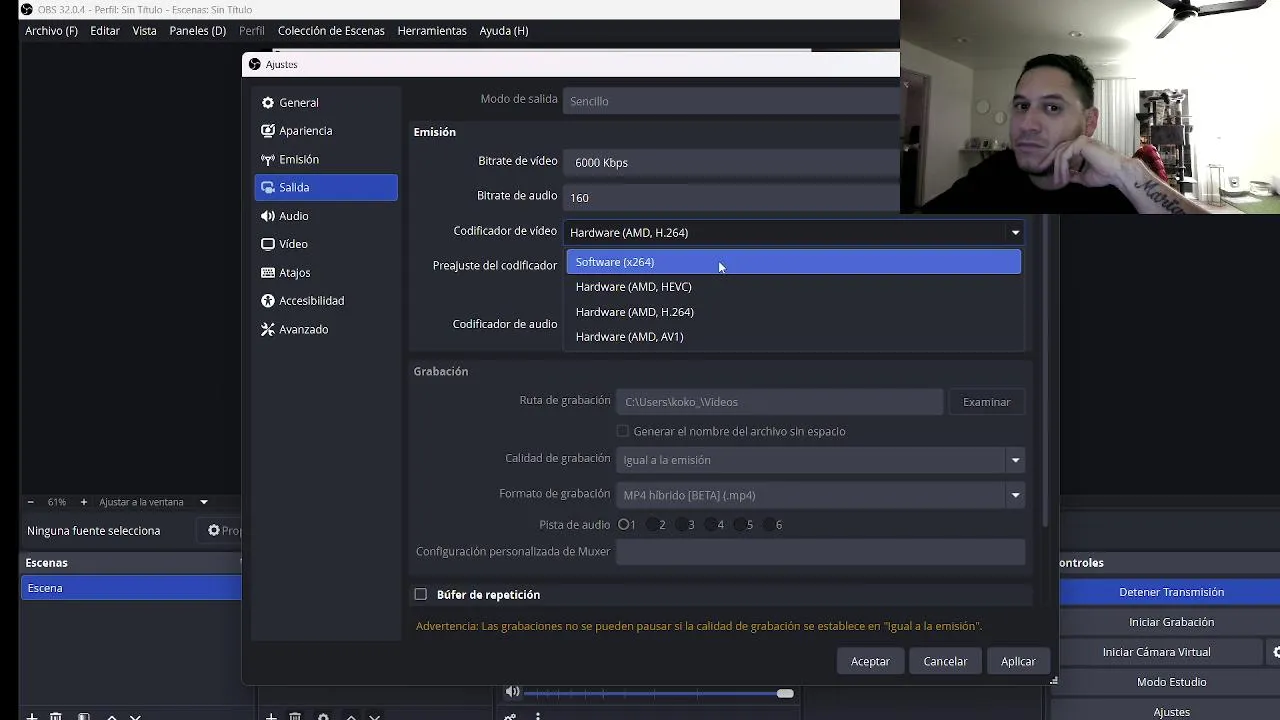Viewport: 1280px width, 720px height.
Task: Open the Vista menu
Action: pos(145,31)
